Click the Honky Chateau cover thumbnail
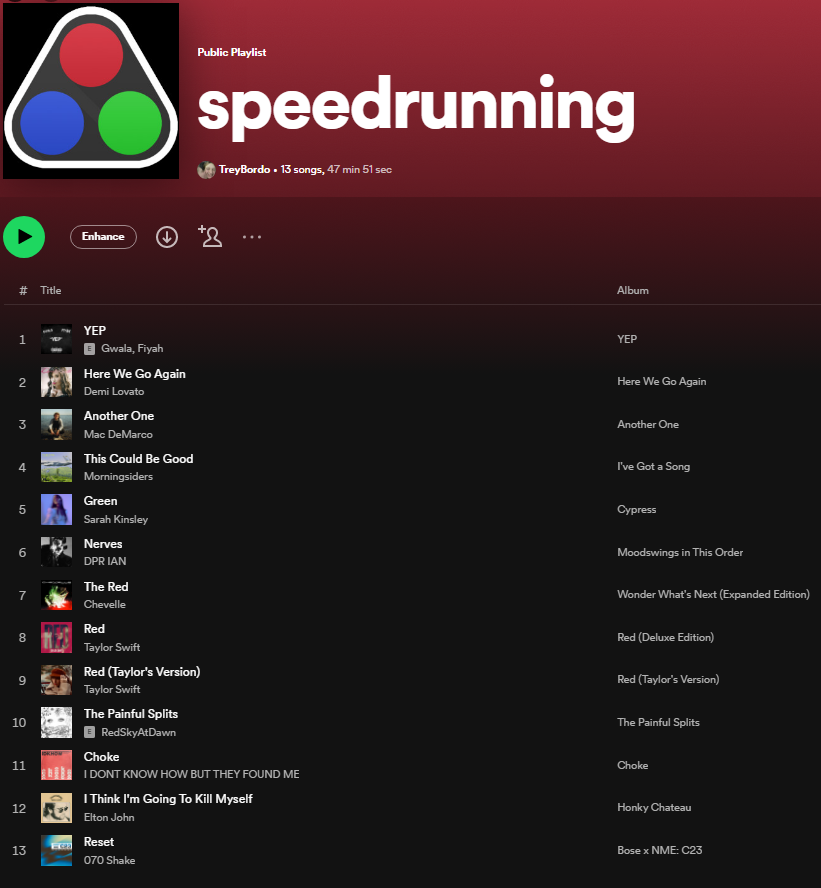The width and height of the screenshot is (821, 888). click(57, 808)
